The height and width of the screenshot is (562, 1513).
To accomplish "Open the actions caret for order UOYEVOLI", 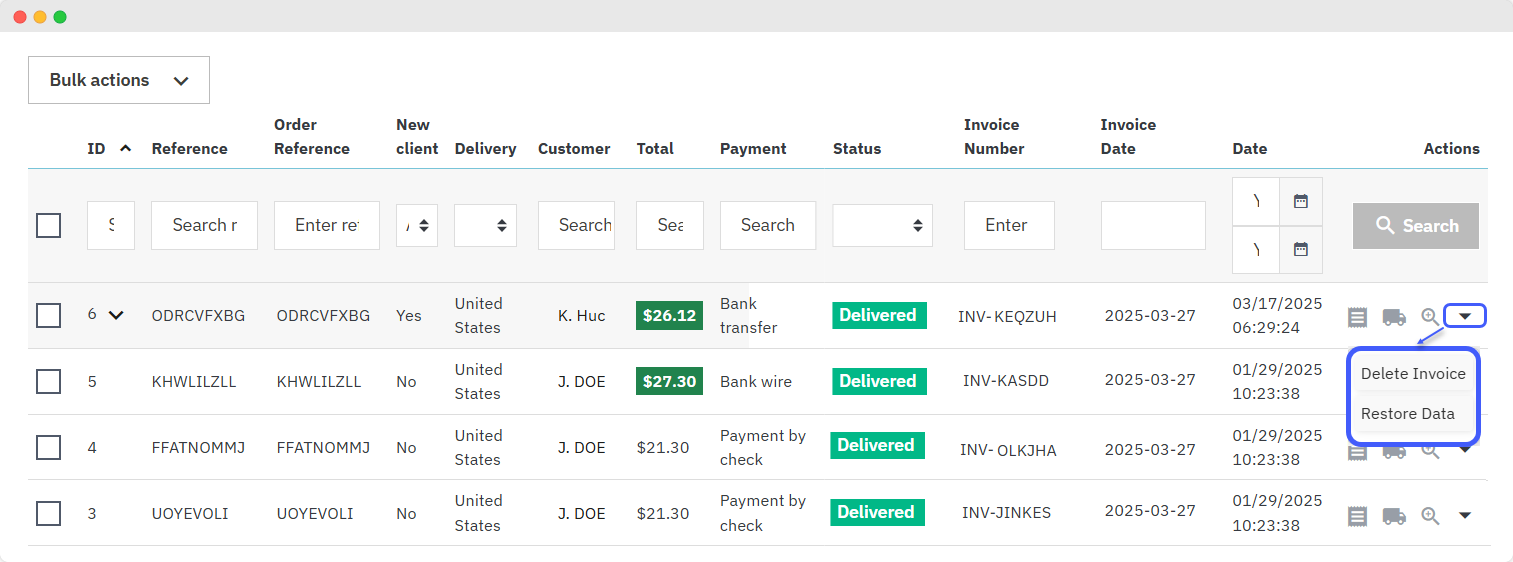I will pos(1465,516).
